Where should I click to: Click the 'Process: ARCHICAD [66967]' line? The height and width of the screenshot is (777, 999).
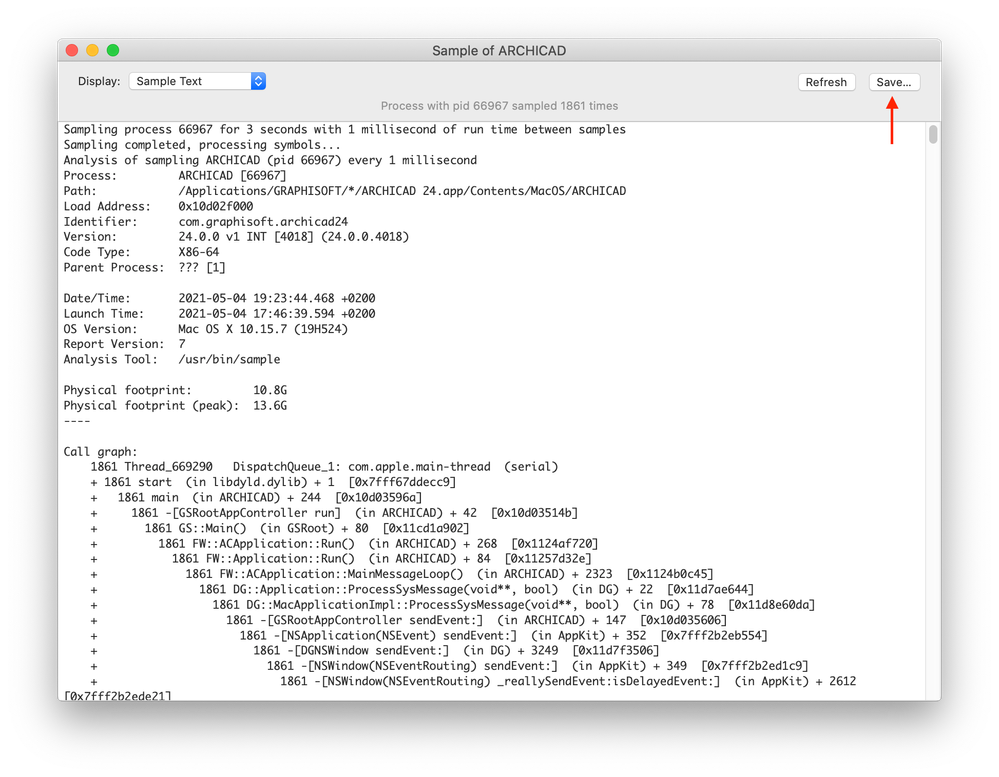tap(175, 175)
